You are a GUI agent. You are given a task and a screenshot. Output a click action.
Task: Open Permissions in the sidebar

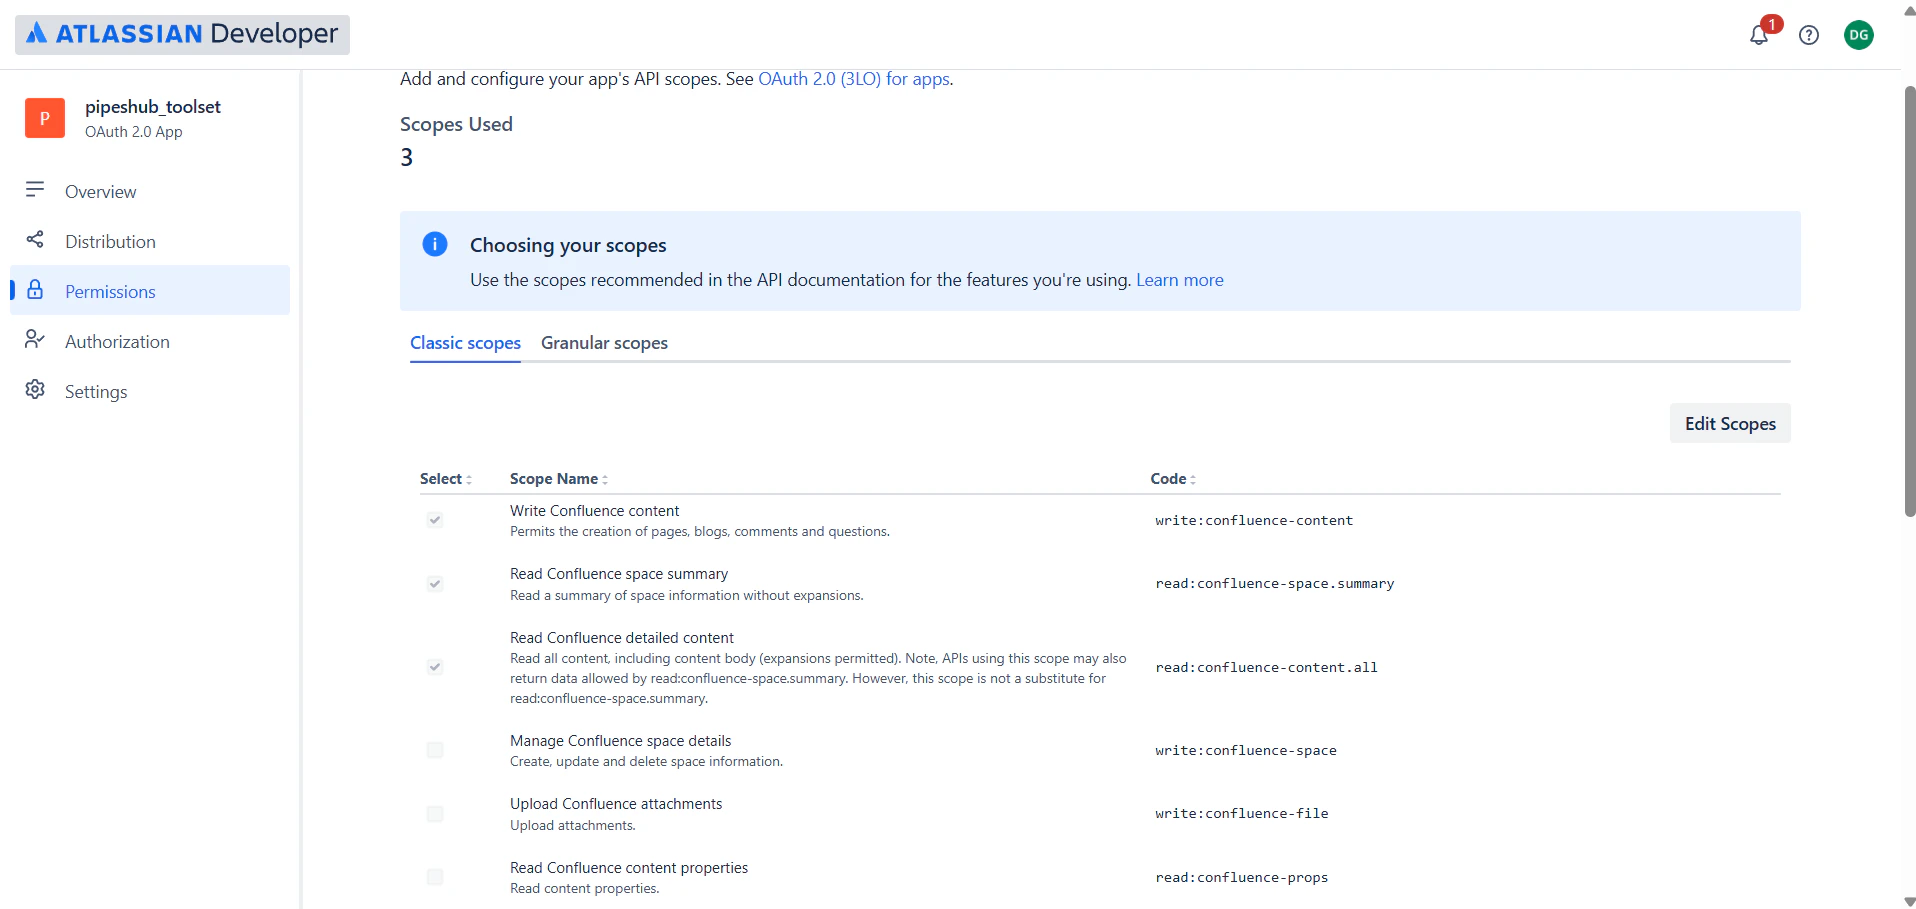[x=150, y=291]
